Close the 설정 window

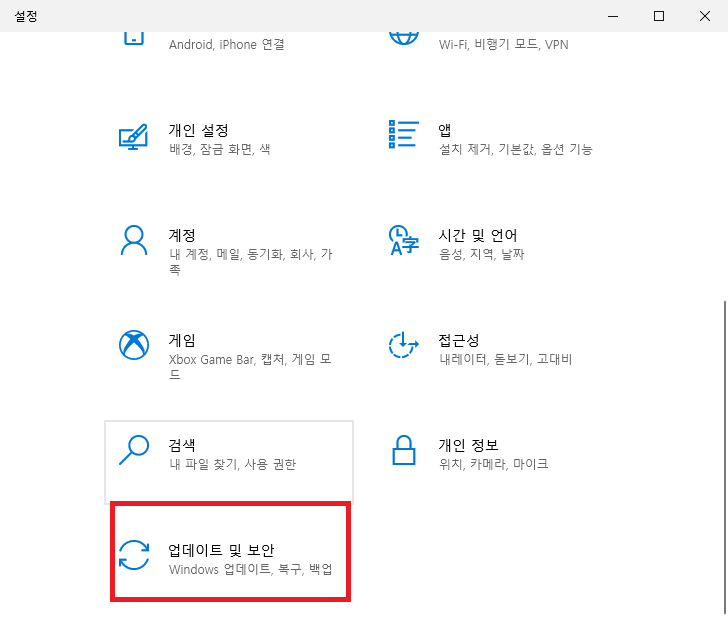point(705,16)
